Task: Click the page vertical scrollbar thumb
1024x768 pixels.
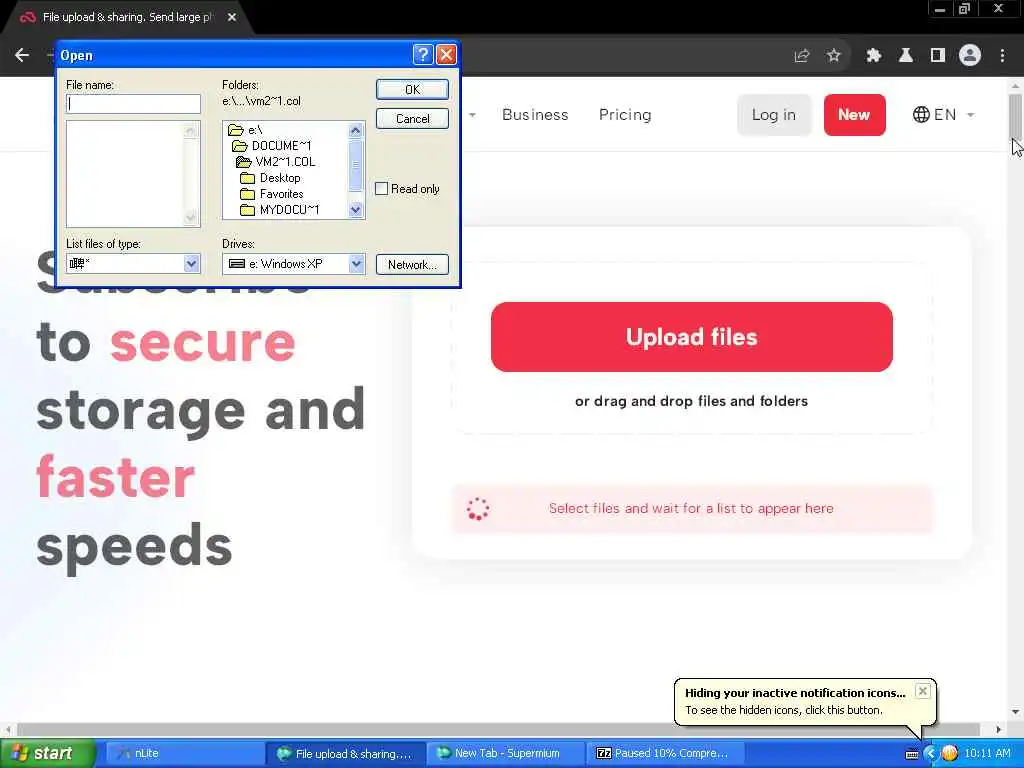Action: (x=1015, y=116)
